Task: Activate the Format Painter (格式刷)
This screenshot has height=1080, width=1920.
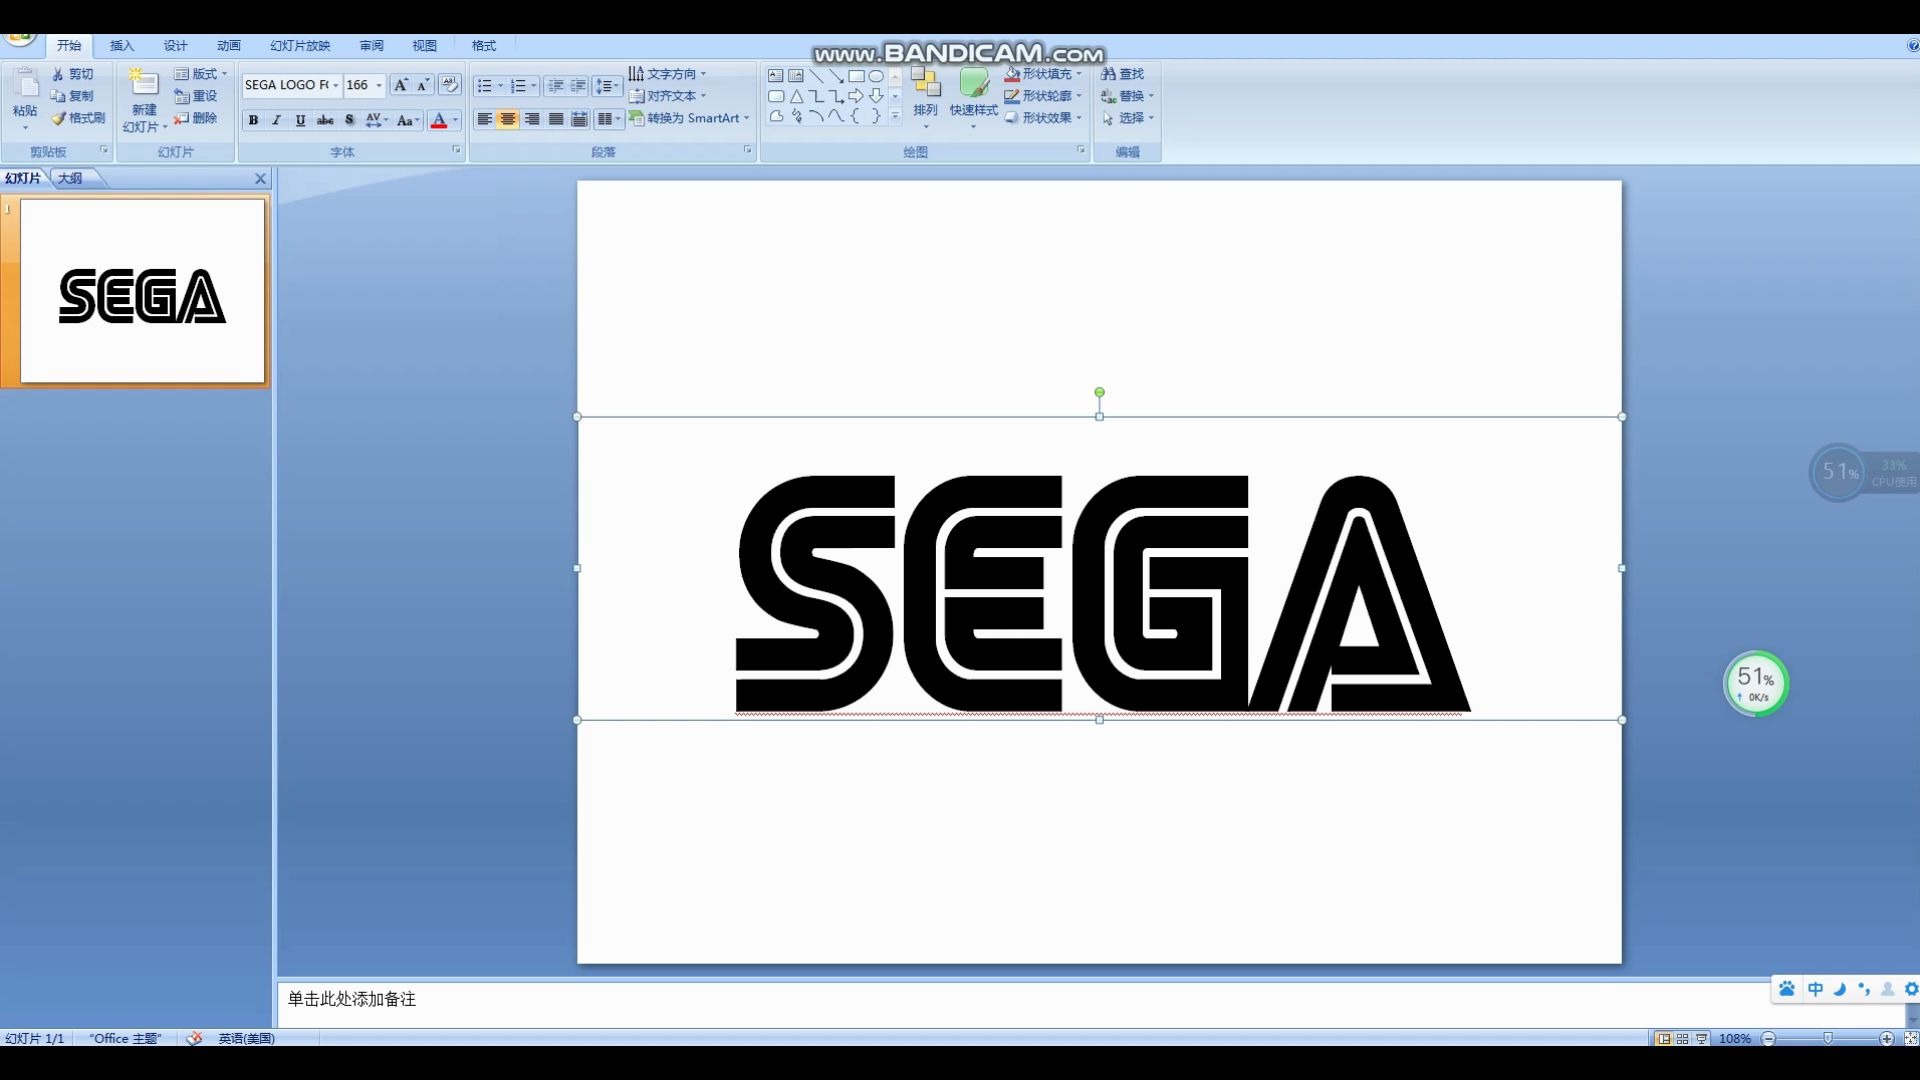Action: tap(78, 118)
